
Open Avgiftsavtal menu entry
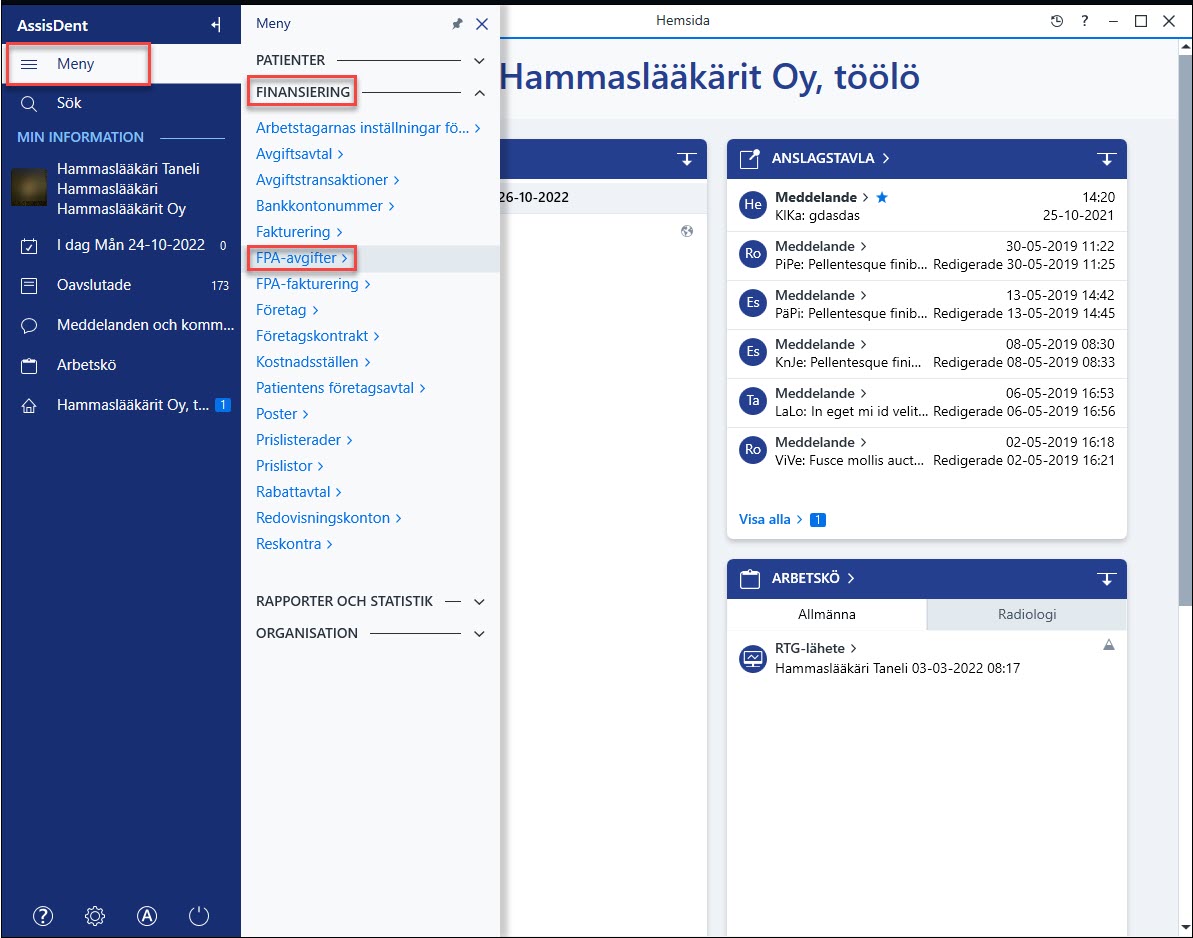(300, 154)
